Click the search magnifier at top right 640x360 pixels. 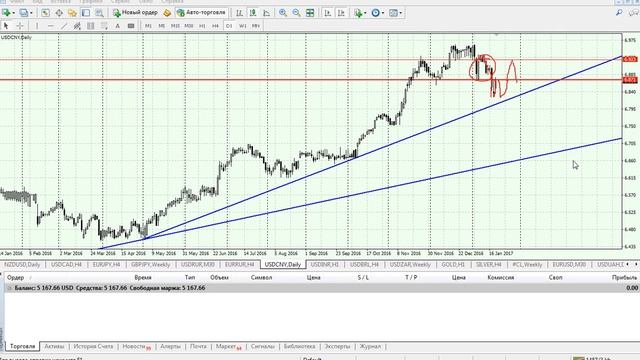coord(619,13)
